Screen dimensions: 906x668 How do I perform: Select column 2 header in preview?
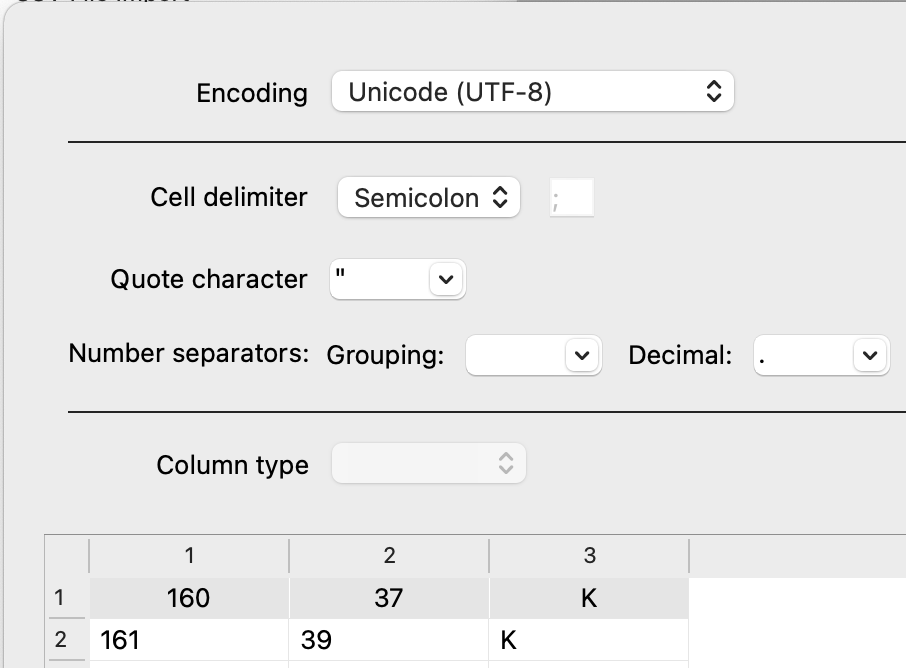(389, 556)
